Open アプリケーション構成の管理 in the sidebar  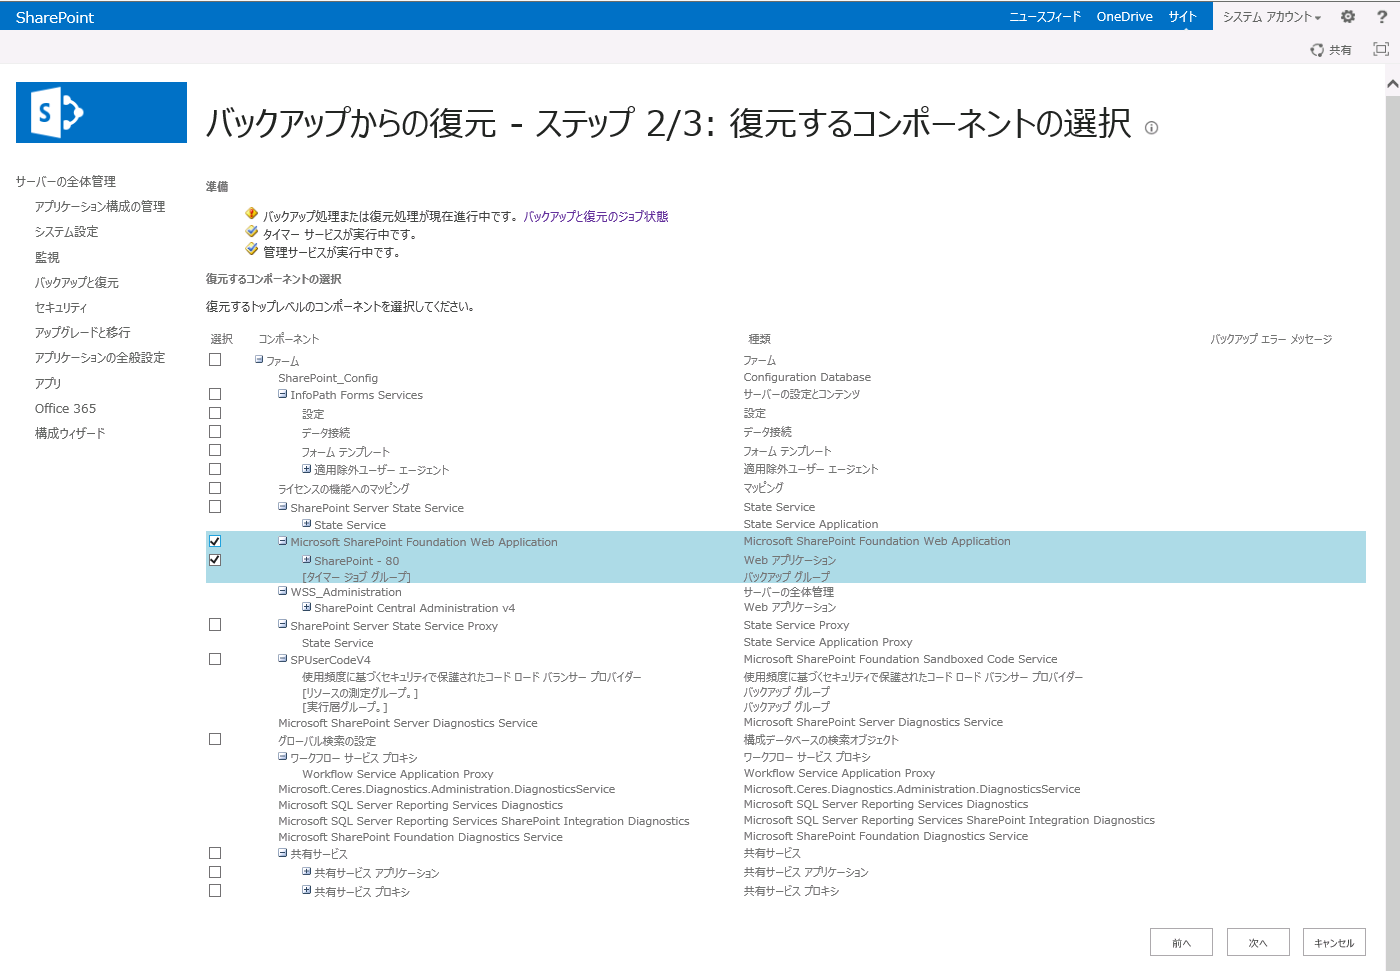point(100,207)
